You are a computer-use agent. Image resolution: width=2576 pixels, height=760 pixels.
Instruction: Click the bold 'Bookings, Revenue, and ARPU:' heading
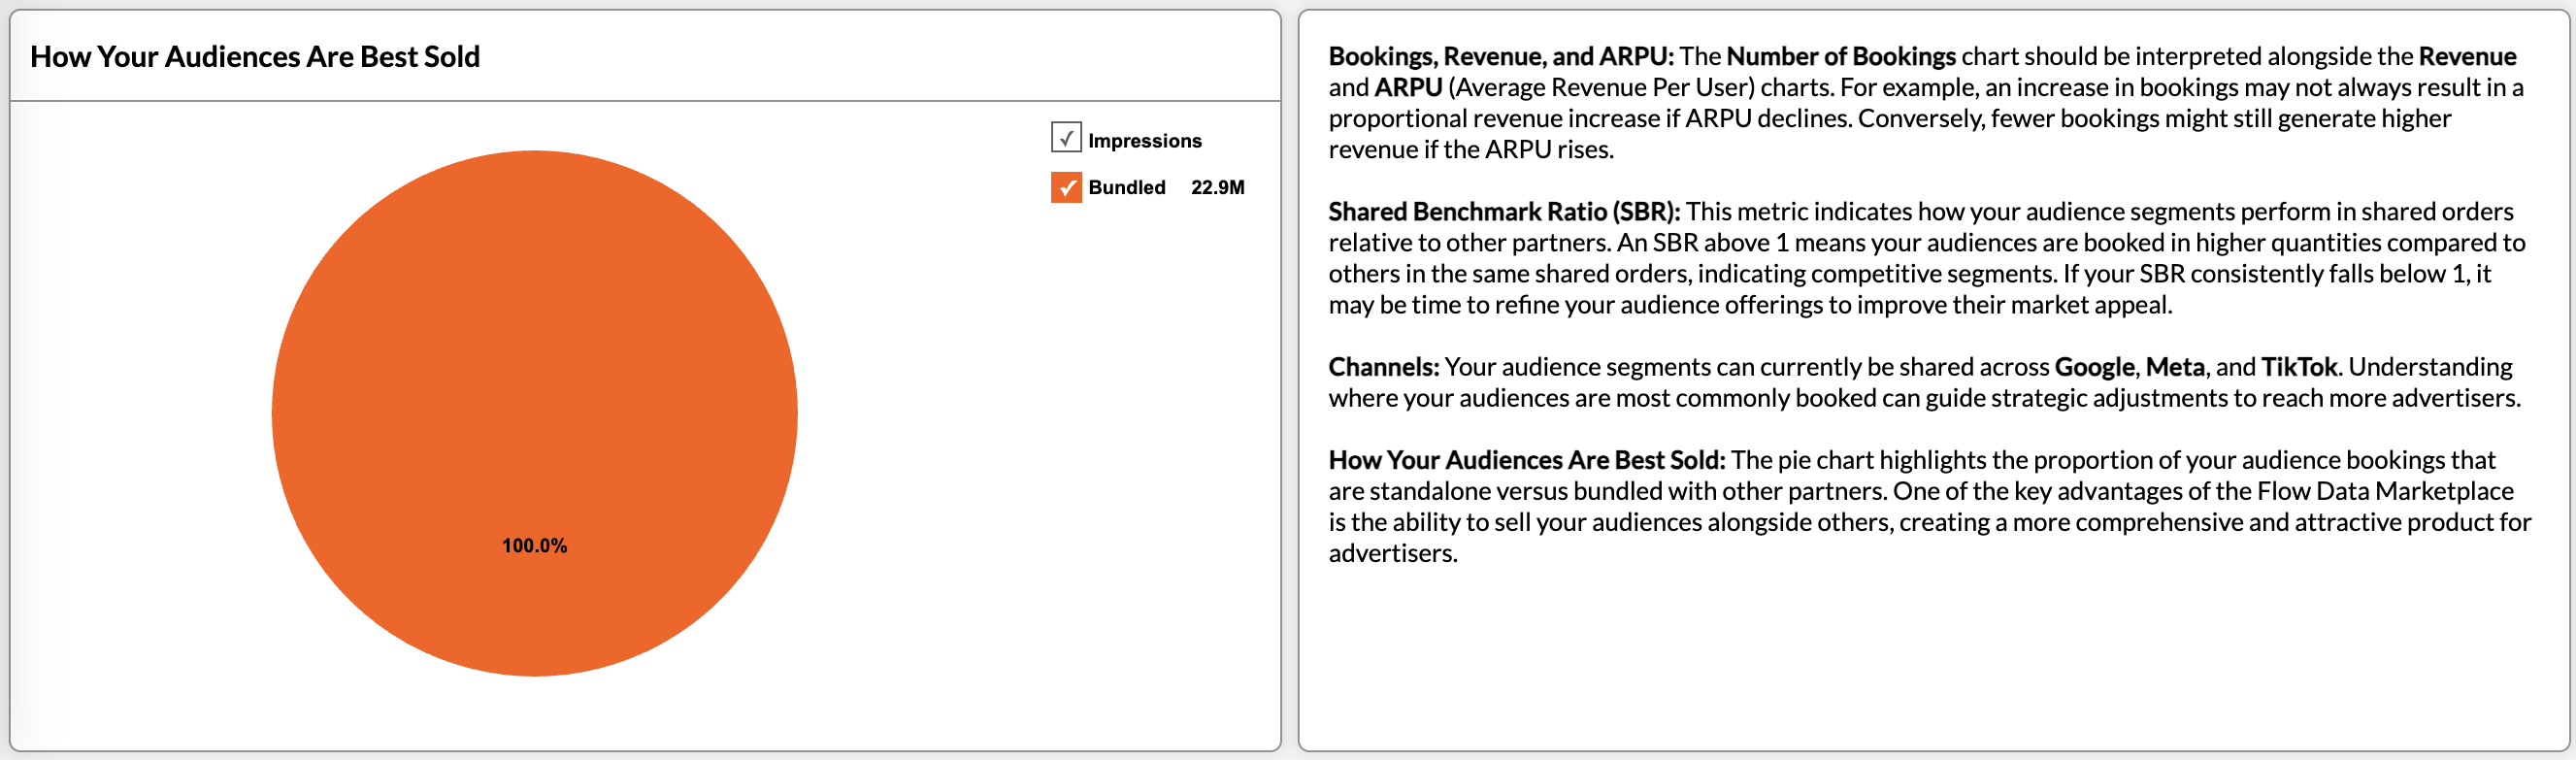1500,57
